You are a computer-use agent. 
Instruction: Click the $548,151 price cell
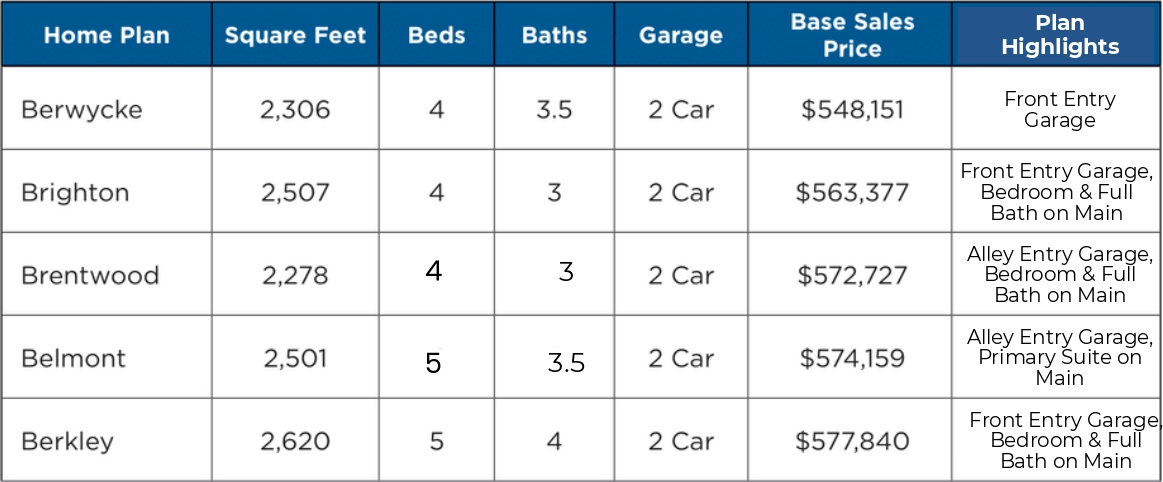point(852,110)
